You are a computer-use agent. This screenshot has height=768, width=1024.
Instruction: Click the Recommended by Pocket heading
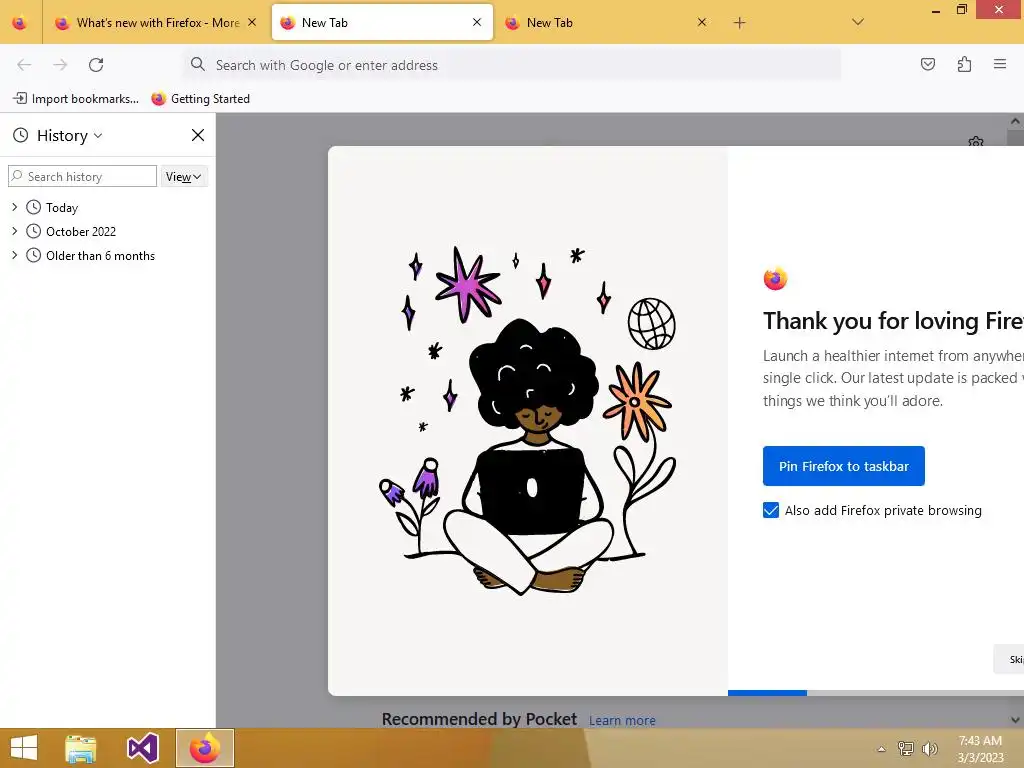(479, 719)
